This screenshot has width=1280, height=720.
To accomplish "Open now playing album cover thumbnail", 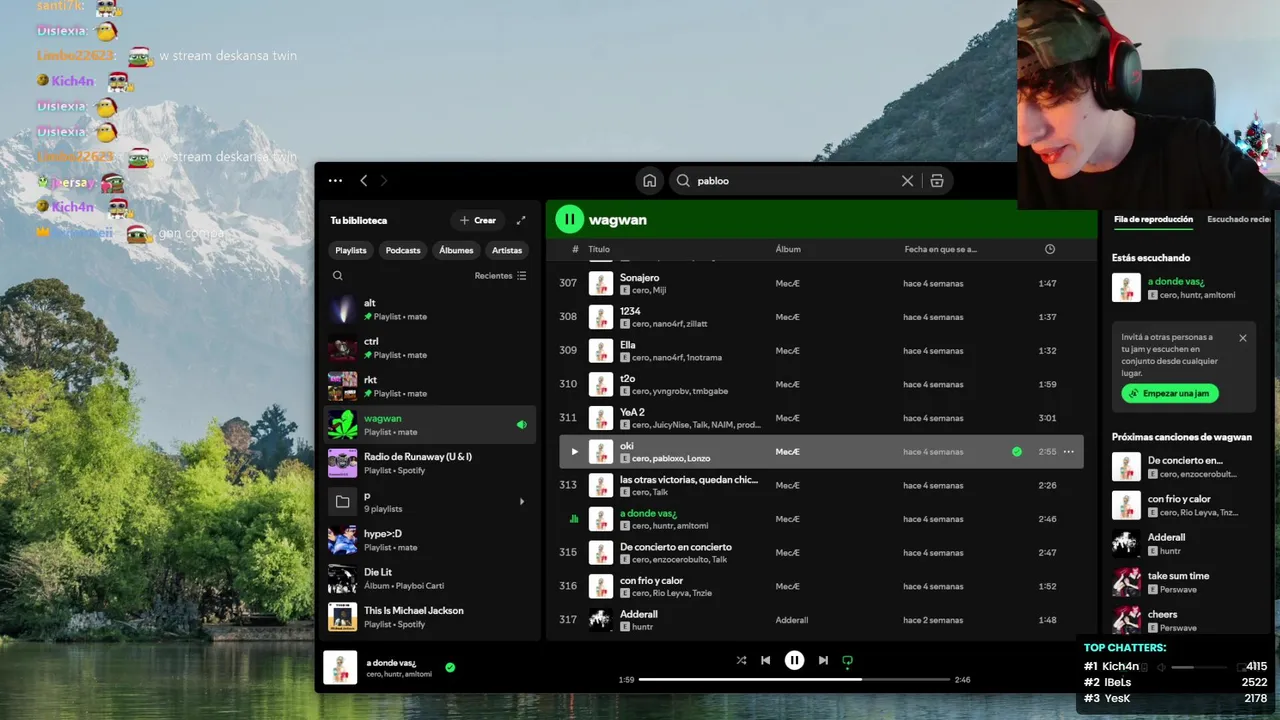I will [x=340, y=667].
